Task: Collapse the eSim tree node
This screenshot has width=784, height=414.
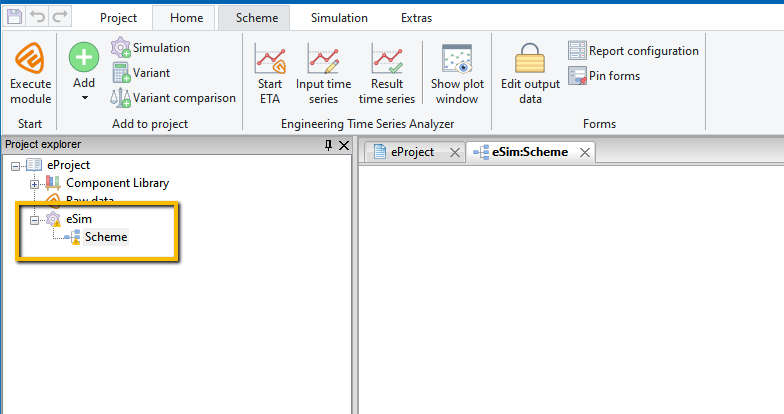Action: coord(34,220)
